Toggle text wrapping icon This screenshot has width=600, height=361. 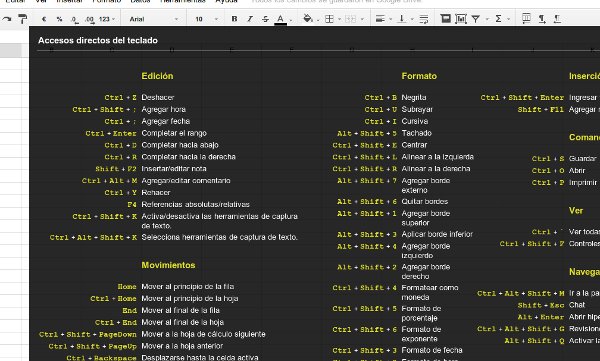[x=424, y=19]
